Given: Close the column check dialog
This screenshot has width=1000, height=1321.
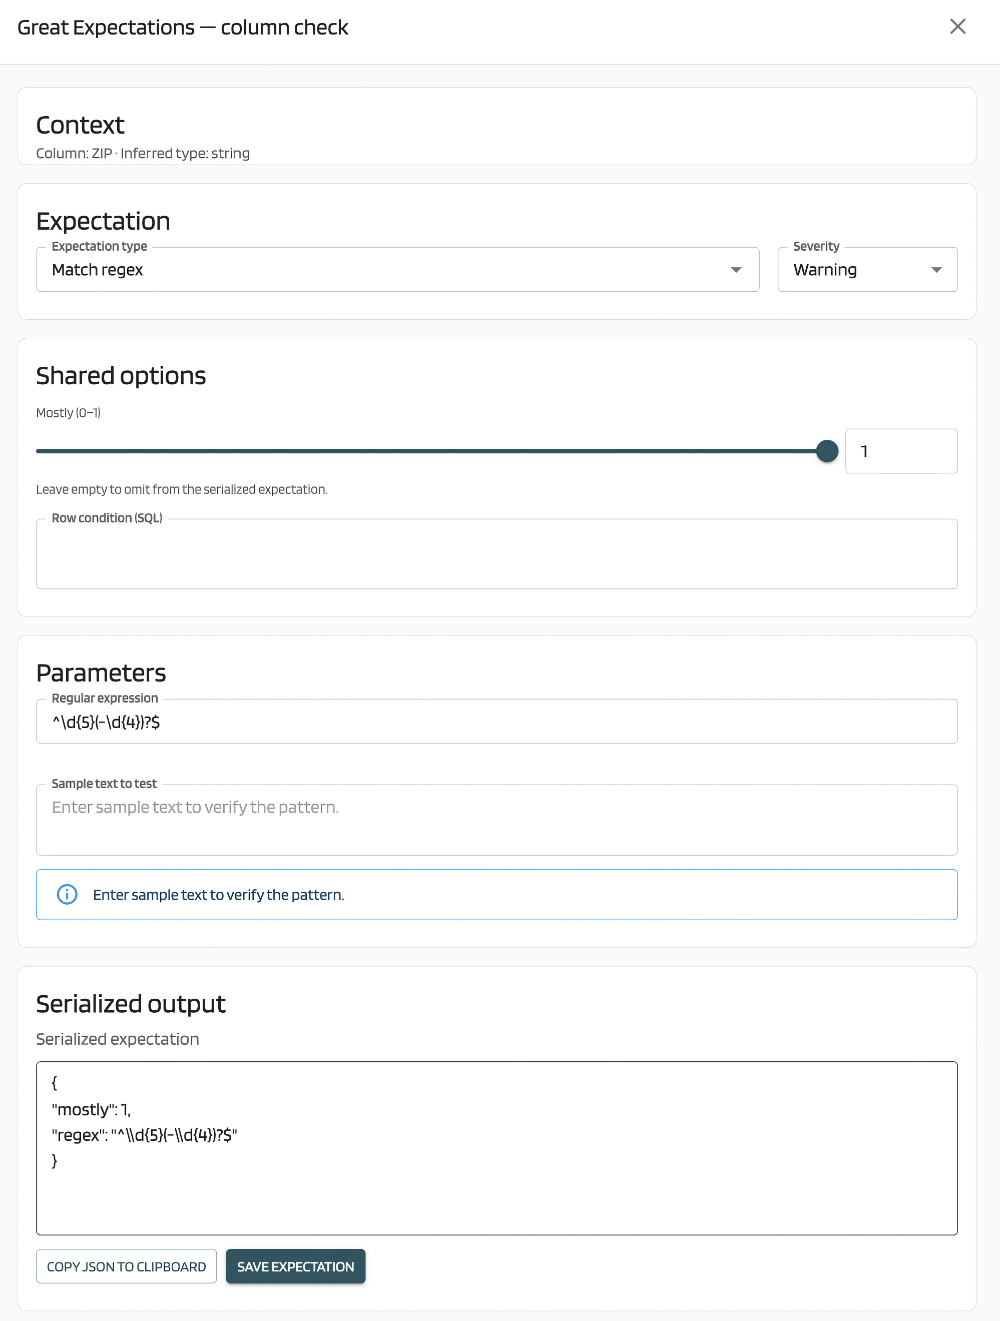Looking at the screenshot, I should [x=958, y=27].
